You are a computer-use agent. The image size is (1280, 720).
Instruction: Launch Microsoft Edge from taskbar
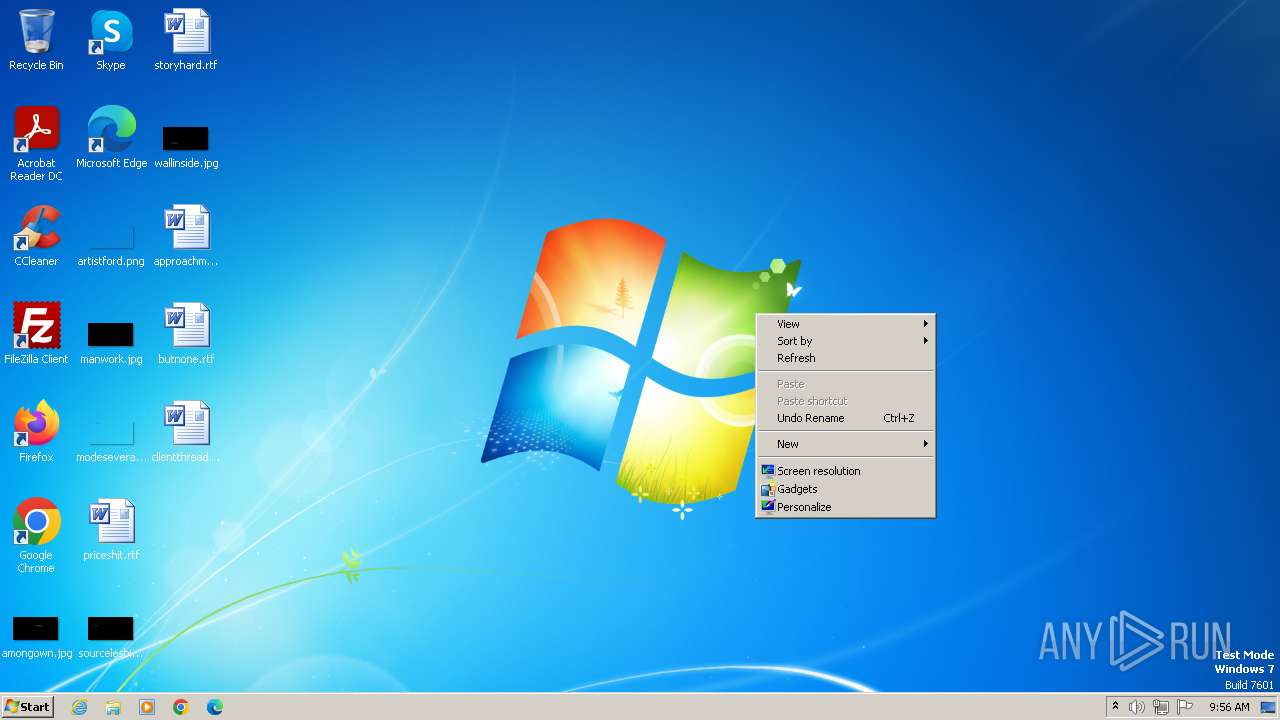215,707
